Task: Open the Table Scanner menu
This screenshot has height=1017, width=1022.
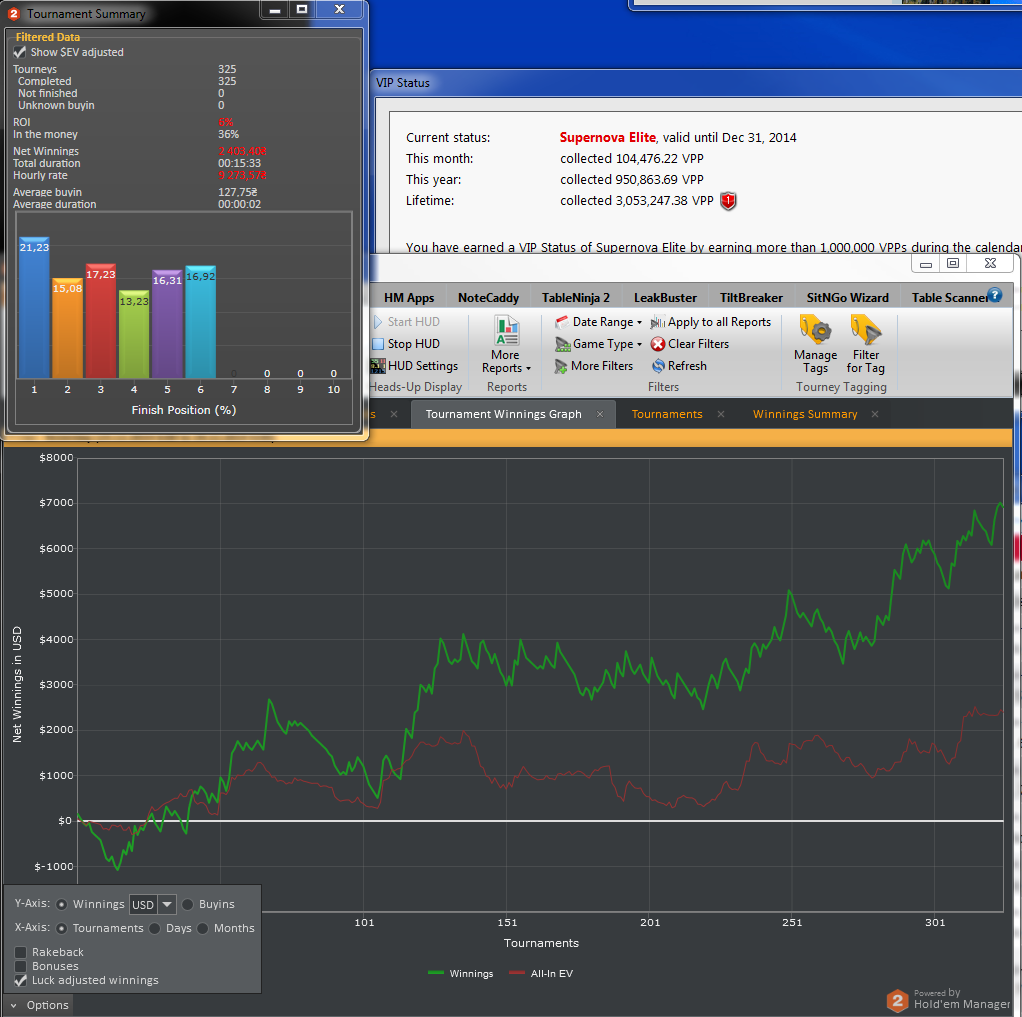Action: pos(949,298)
